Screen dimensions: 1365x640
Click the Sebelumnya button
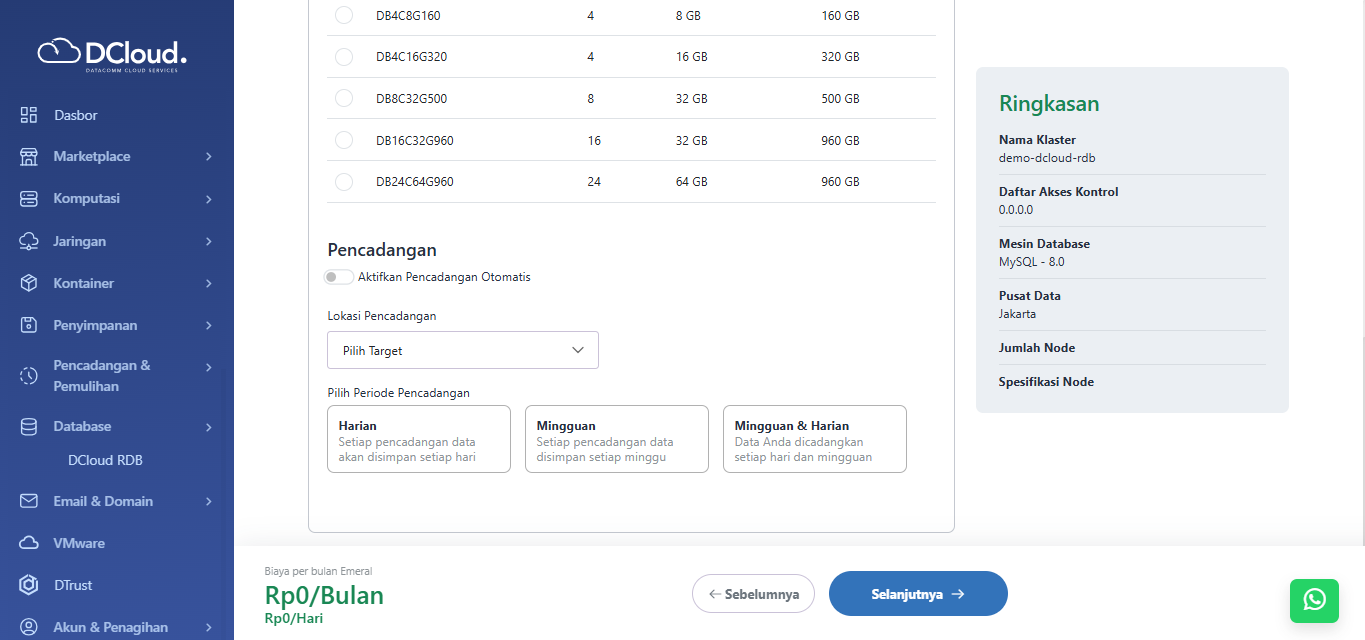pyautogui.click(x=753, y=593)
